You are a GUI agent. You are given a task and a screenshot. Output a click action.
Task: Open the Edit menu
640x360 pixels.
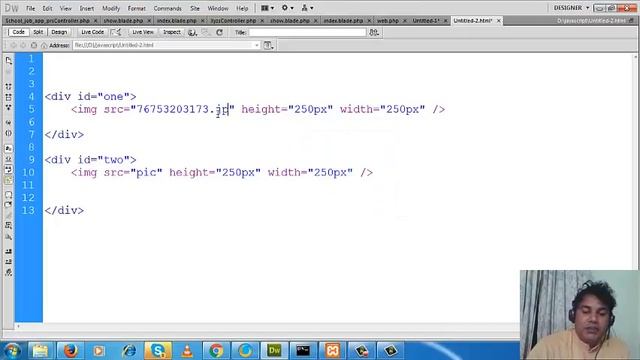[x=47, y=8]
